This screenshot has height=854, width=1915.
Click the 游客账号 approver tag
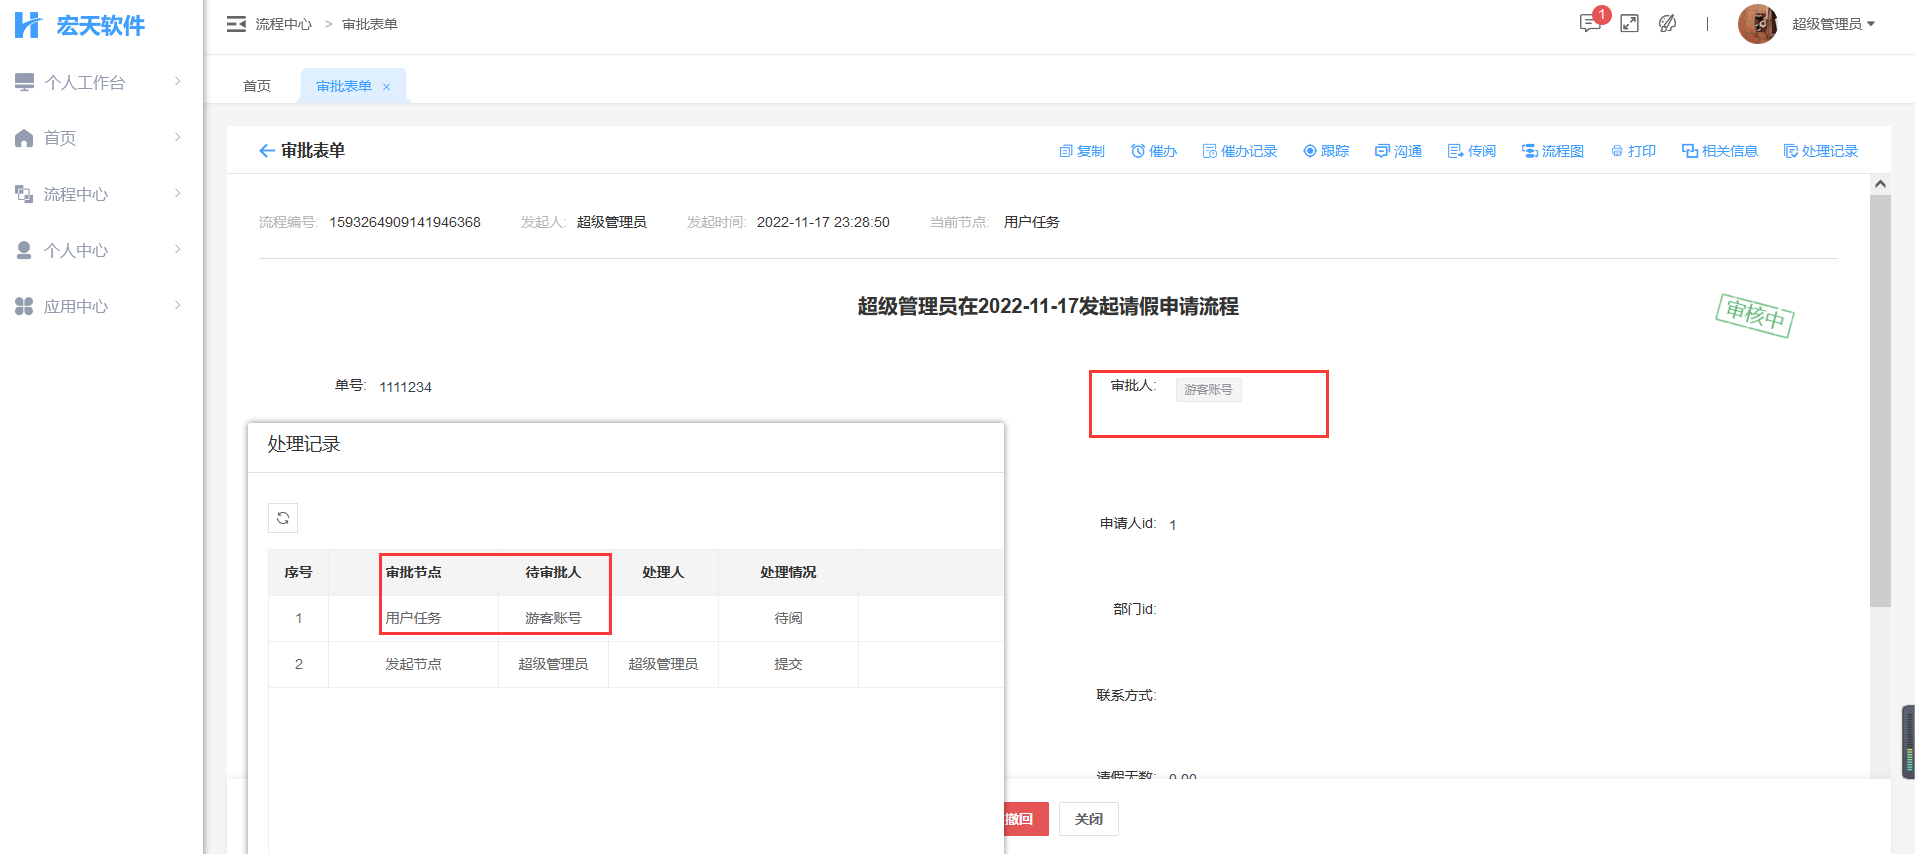[1208, 390]
